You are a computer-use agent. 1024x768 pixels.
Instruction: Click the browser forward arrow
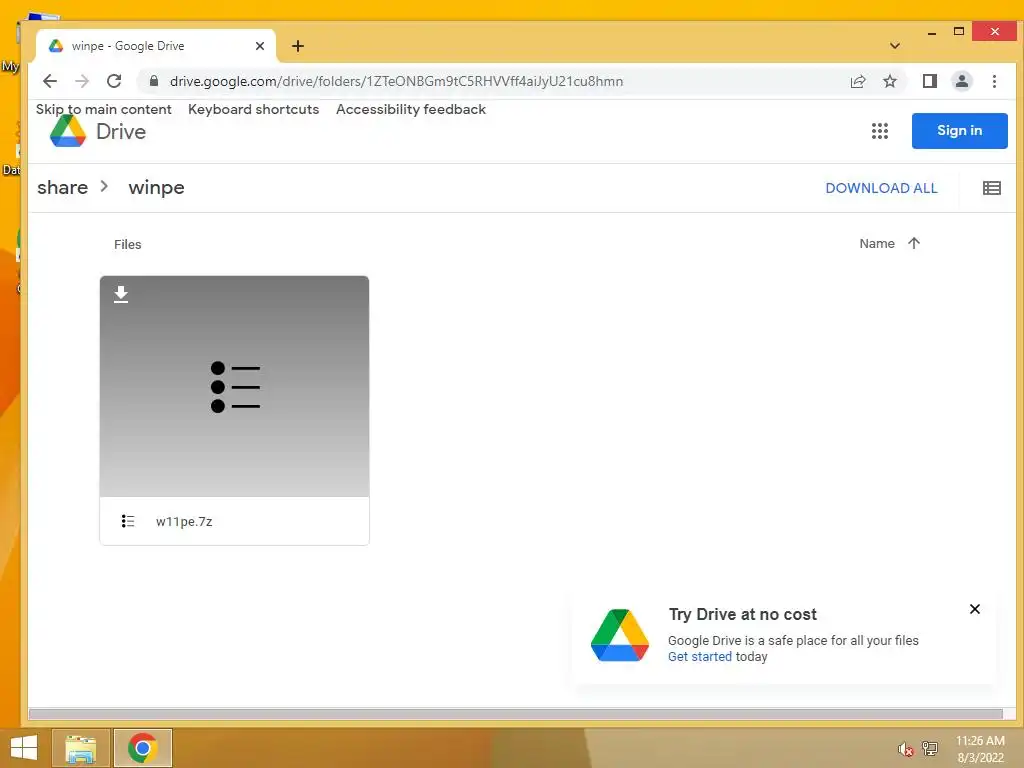(x=82, y=81)
